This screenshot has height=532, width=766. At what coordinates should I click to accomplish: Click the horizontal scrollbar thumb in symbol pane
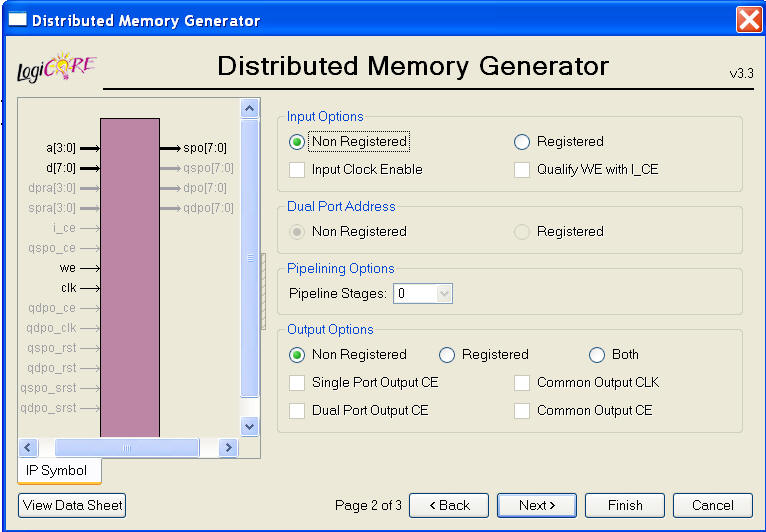pos(127,447)
